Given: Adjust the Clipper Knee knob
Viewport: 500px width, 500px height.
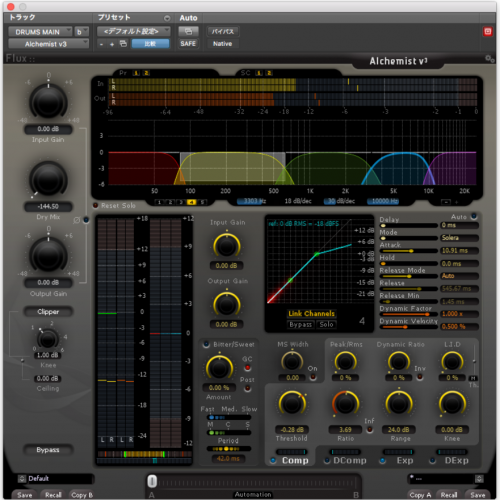Looking at the screenshot, I should pyautogui.click(x=48, y=340).
